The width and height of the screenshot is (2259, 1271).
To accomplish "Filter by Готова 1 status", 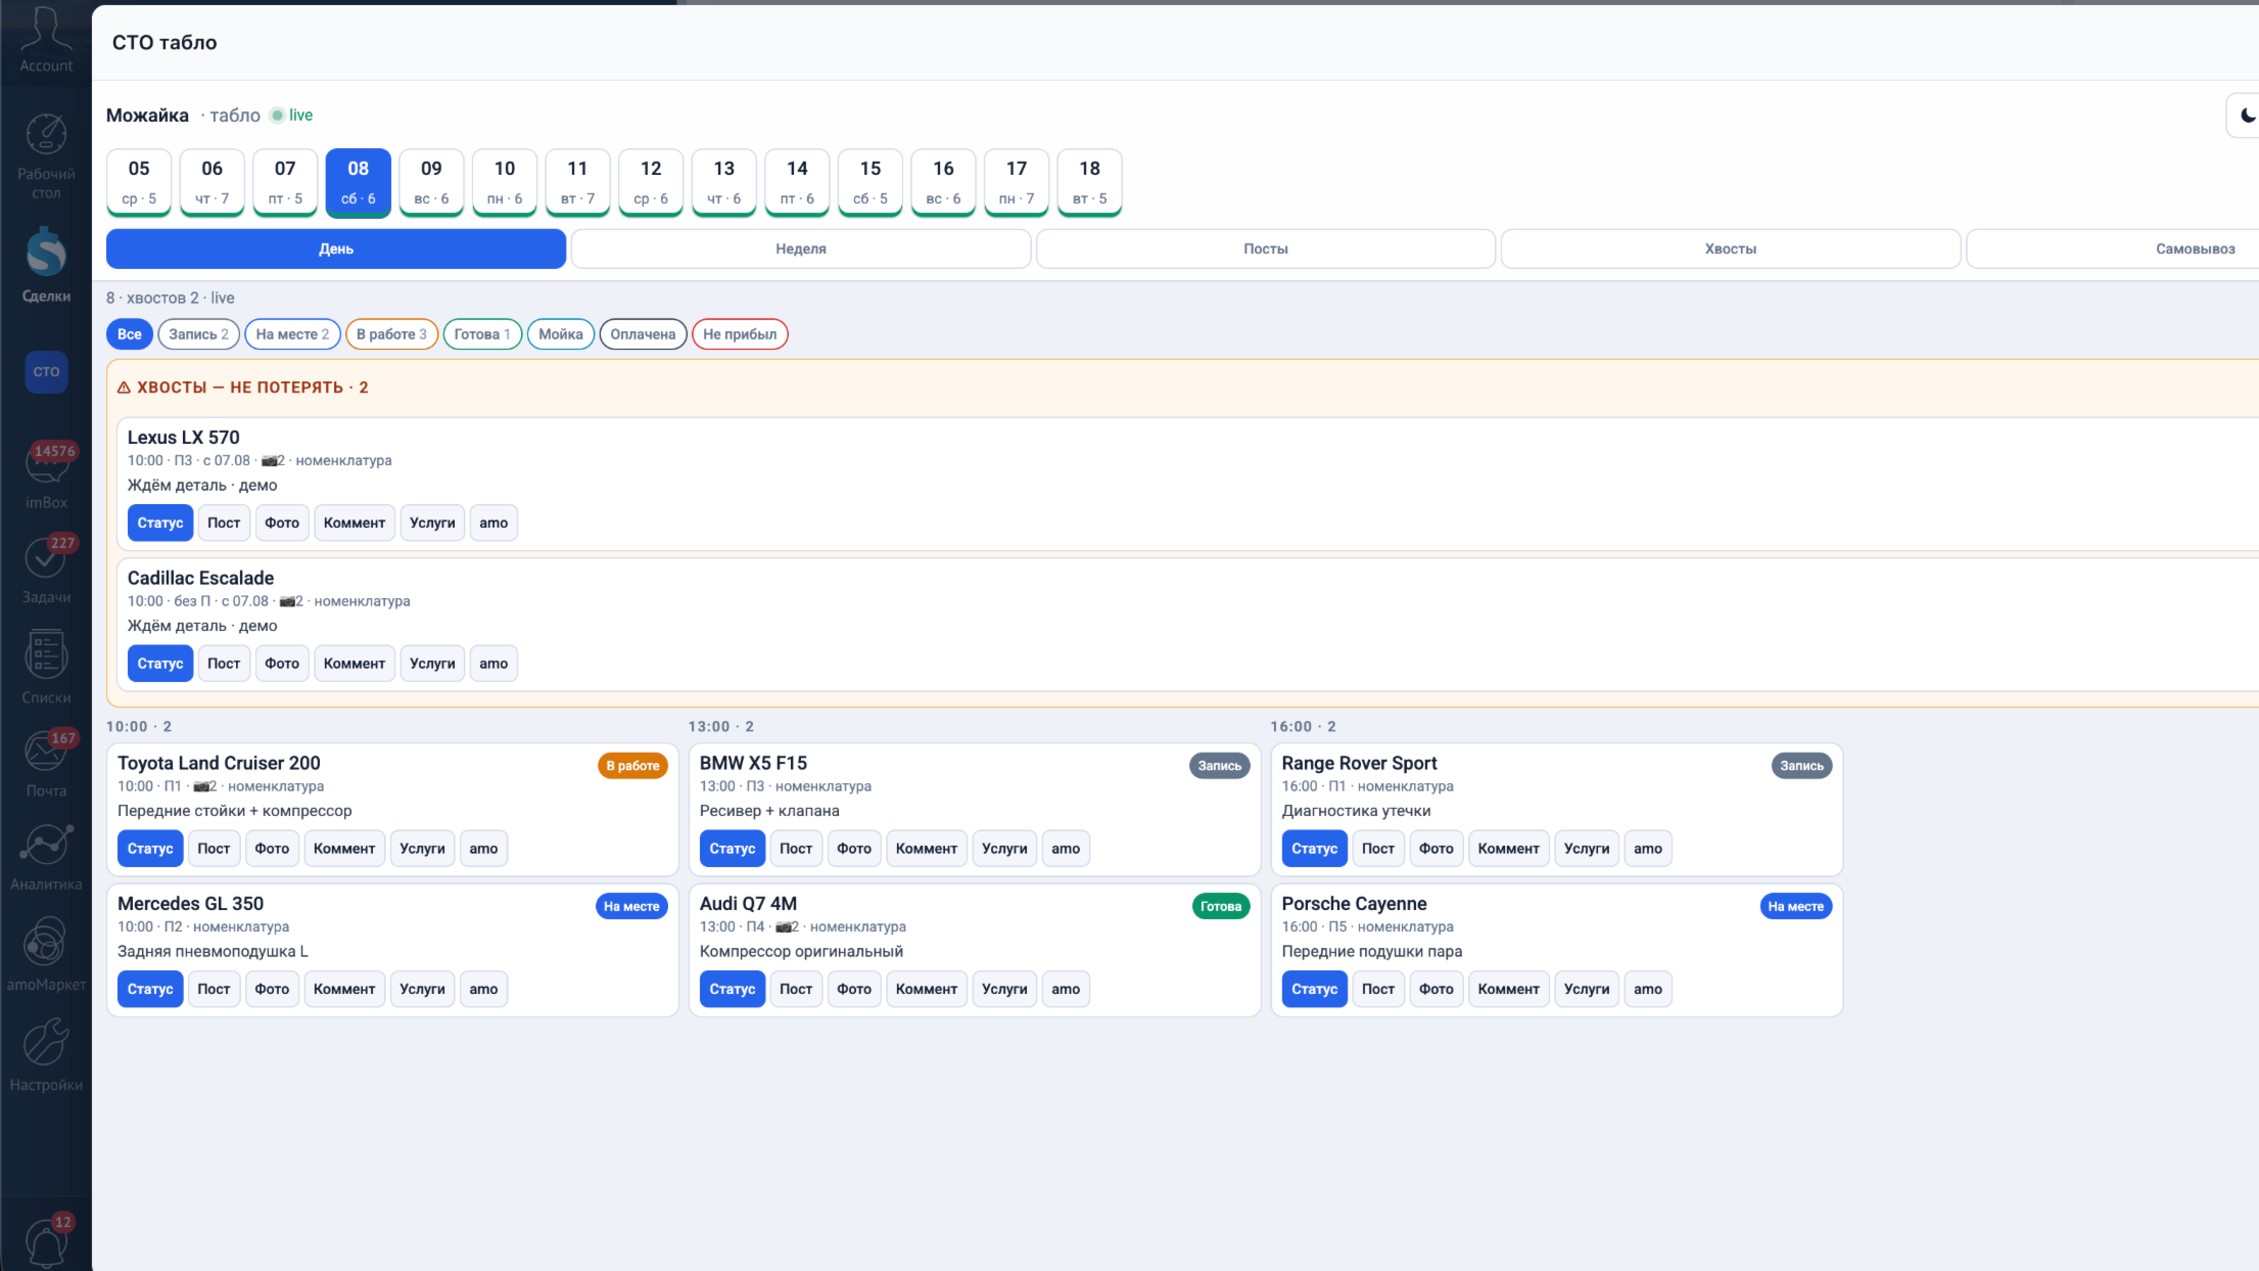I will pyautogui.click(x=482, y=334).
